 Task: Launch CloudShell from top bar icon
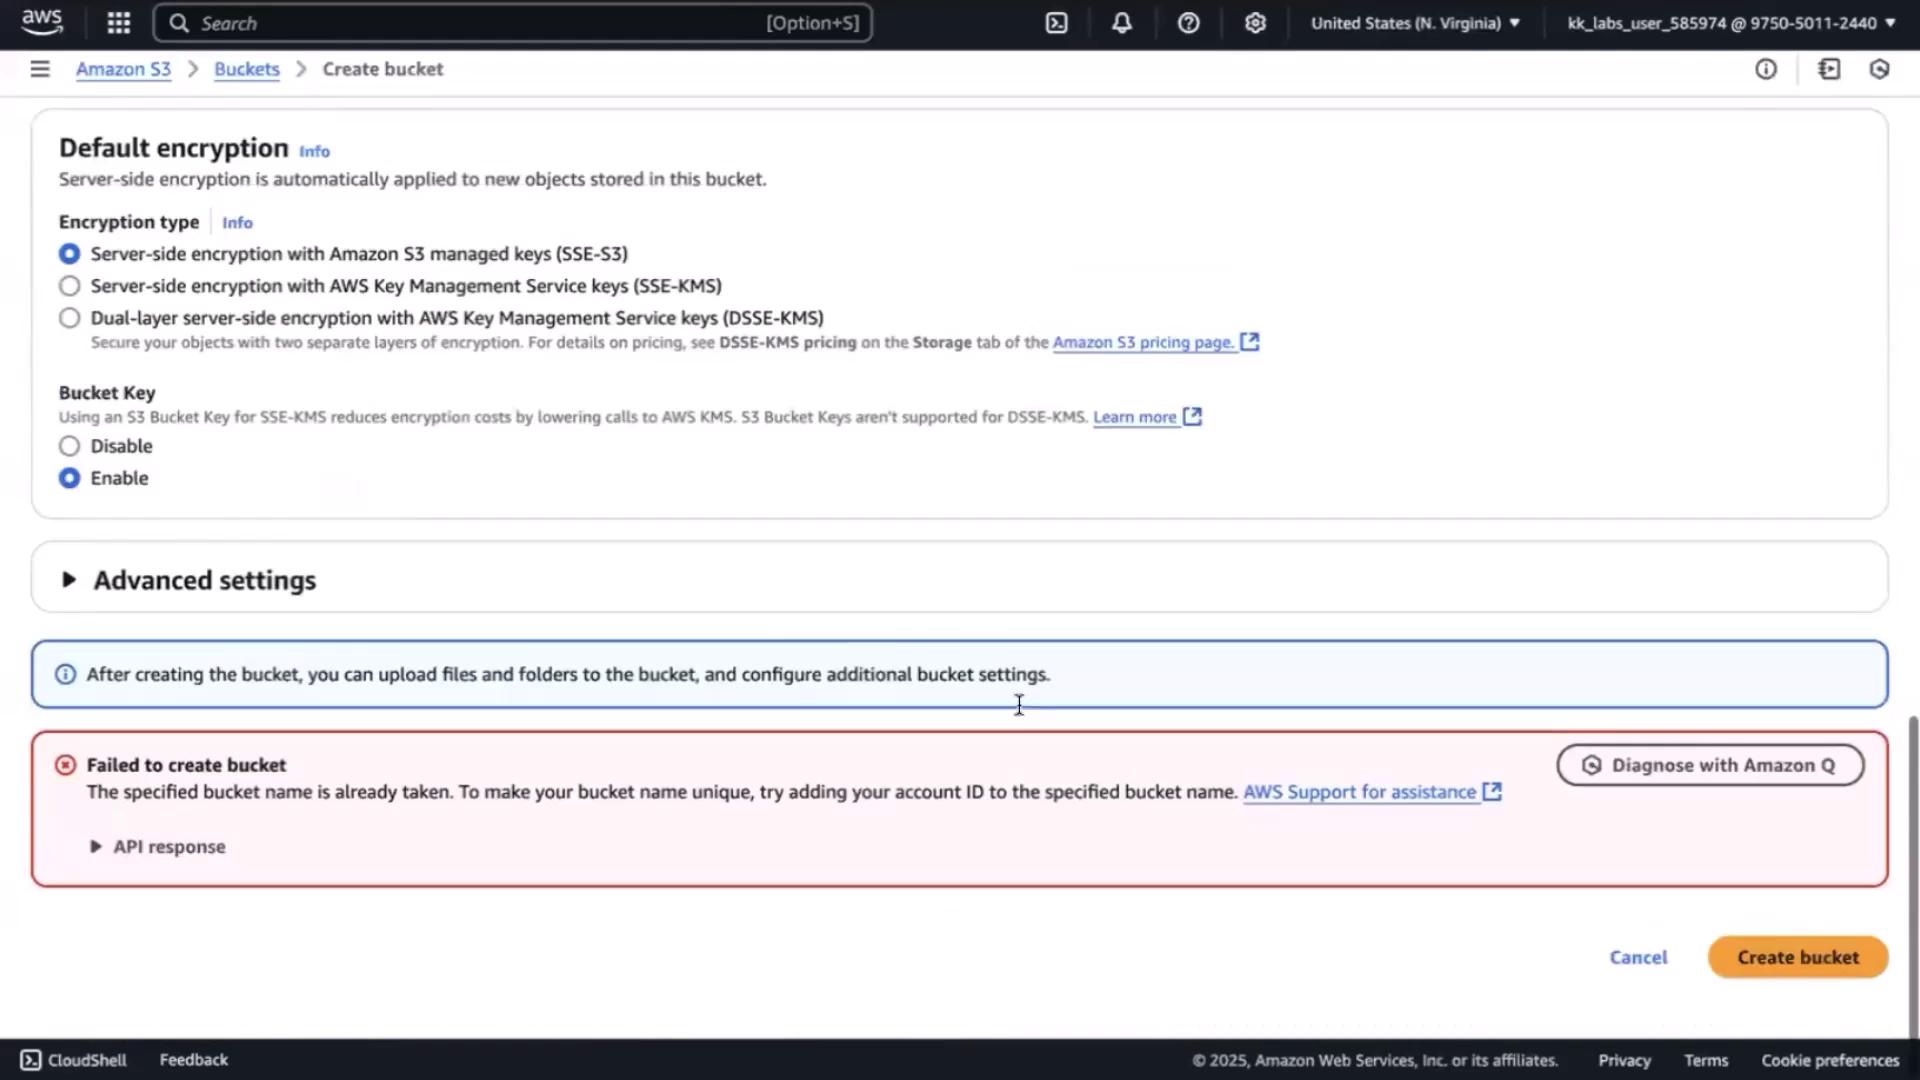(1056, 23)
